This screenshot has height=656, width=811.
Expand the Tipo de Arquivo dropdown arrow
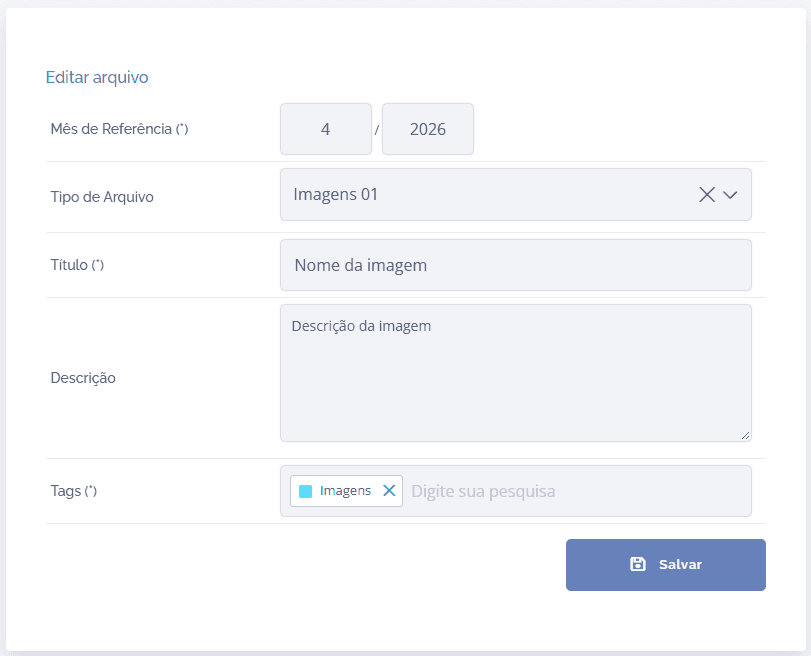730,195
